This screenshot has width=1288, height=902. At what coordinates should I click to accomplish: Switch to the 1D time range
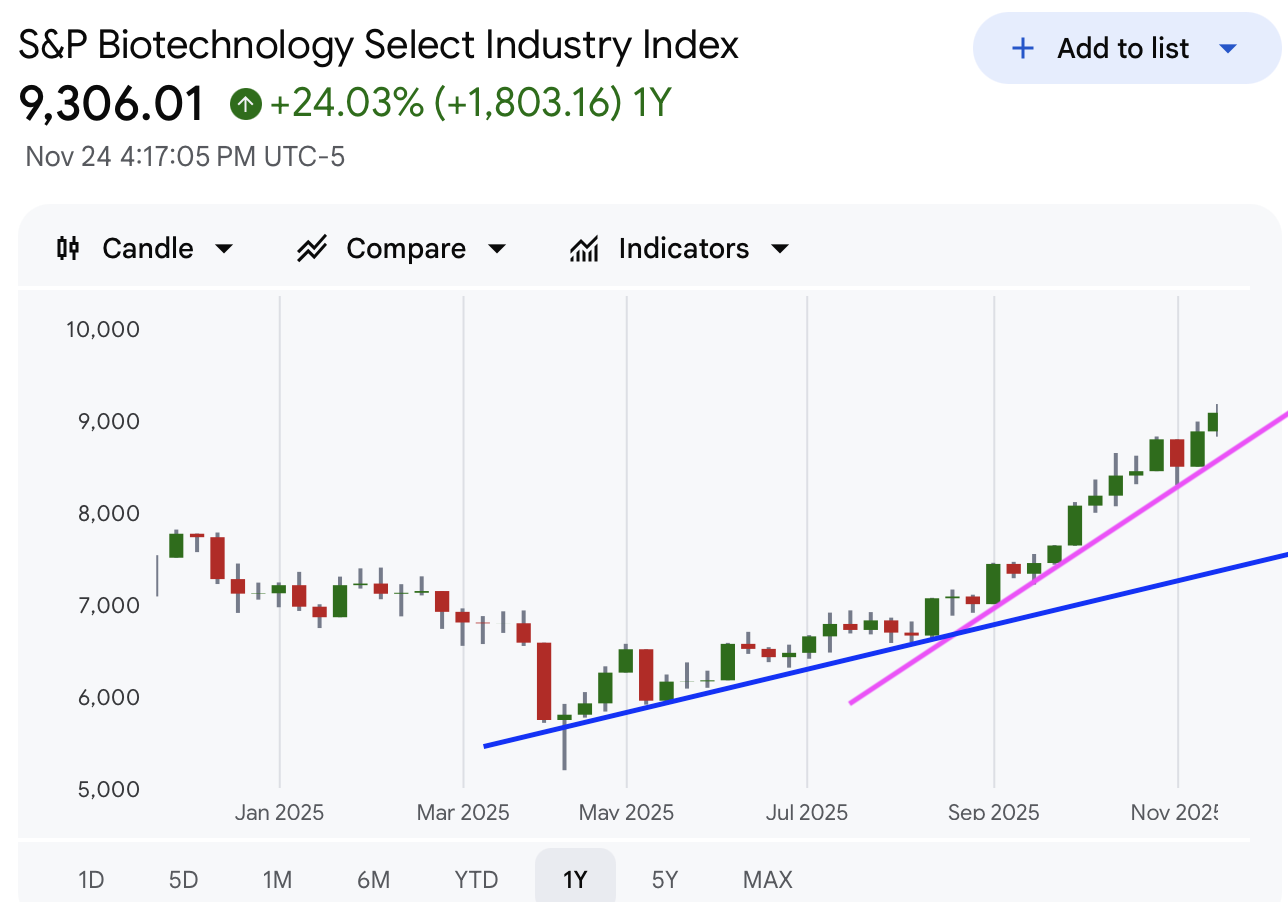pos(91,880)
